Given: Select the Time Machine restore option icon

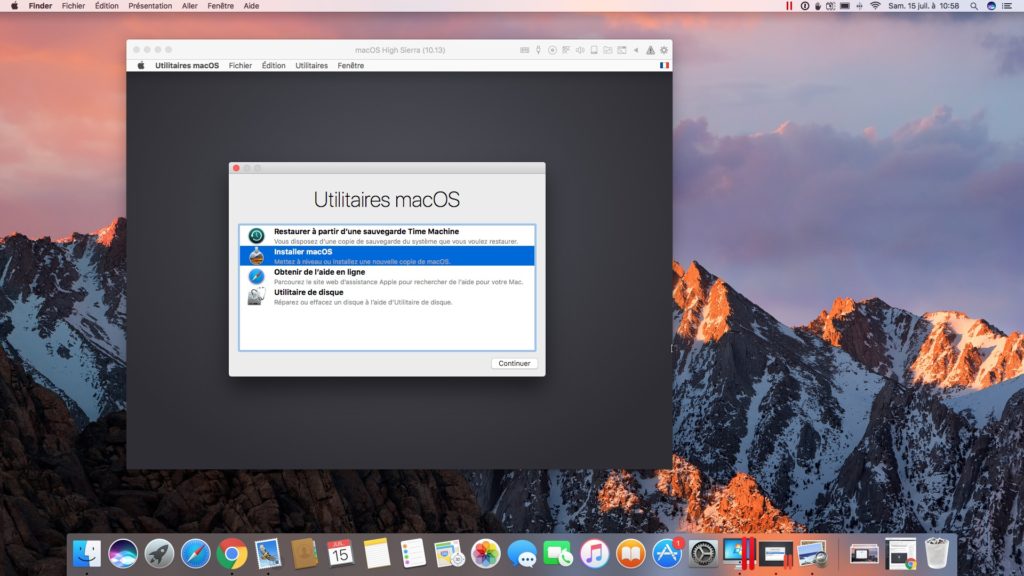Looking at the screenshot, I should pyautogui.click(x=256, y=235).
